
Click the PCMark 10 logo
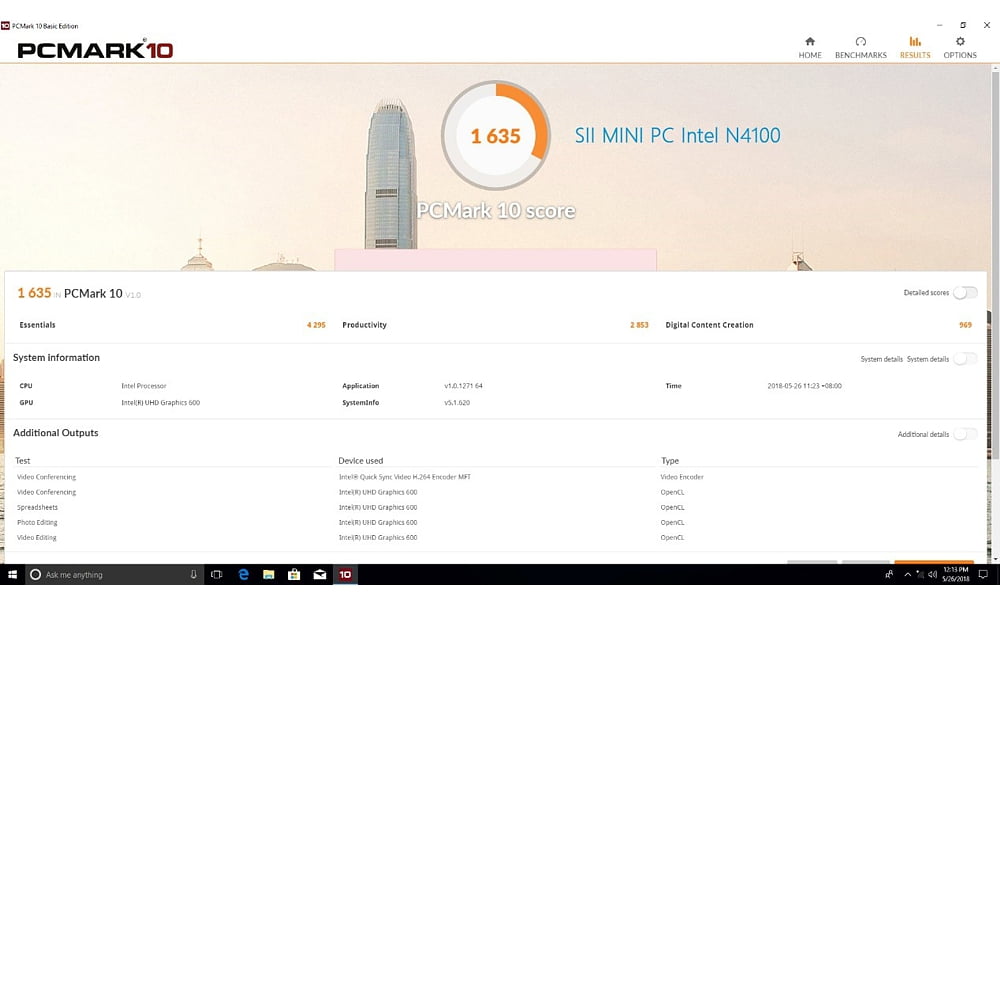pyautogui.click(x=95, y=49)
